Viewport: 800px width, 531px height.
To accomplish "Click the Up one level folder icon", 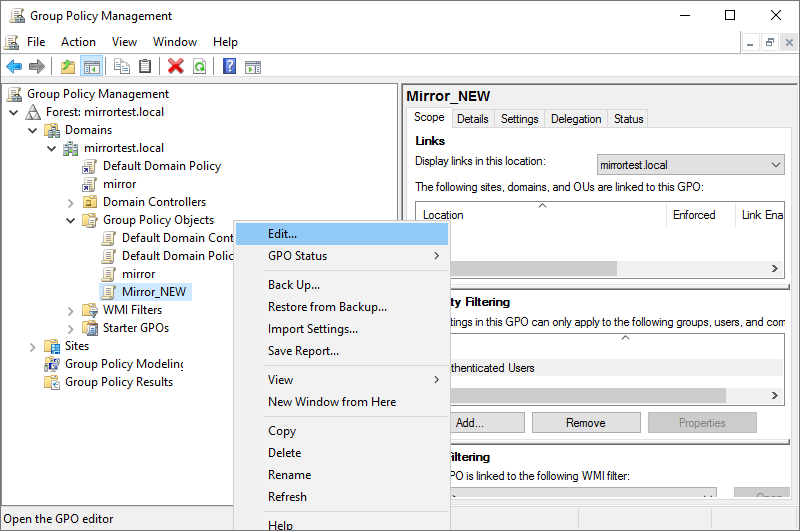I will point(68,66).
